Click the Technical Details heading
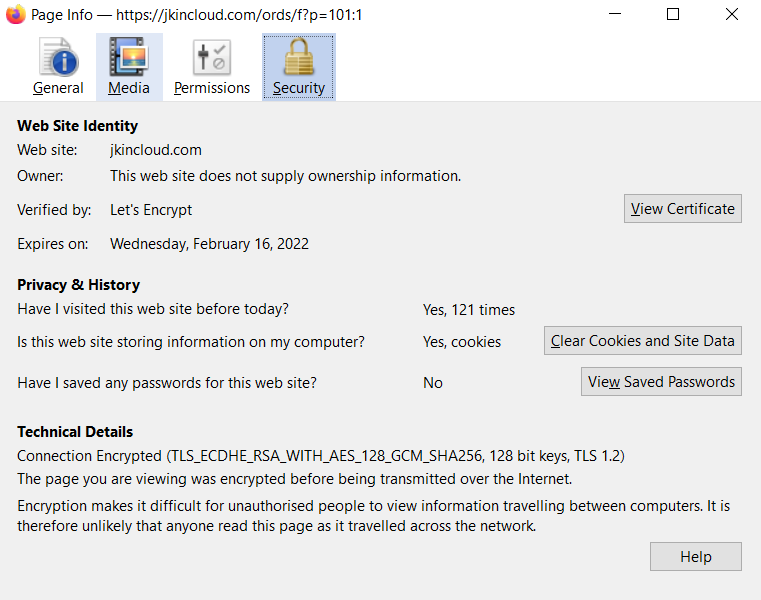 pyautogui.click(x=75, y=432)
